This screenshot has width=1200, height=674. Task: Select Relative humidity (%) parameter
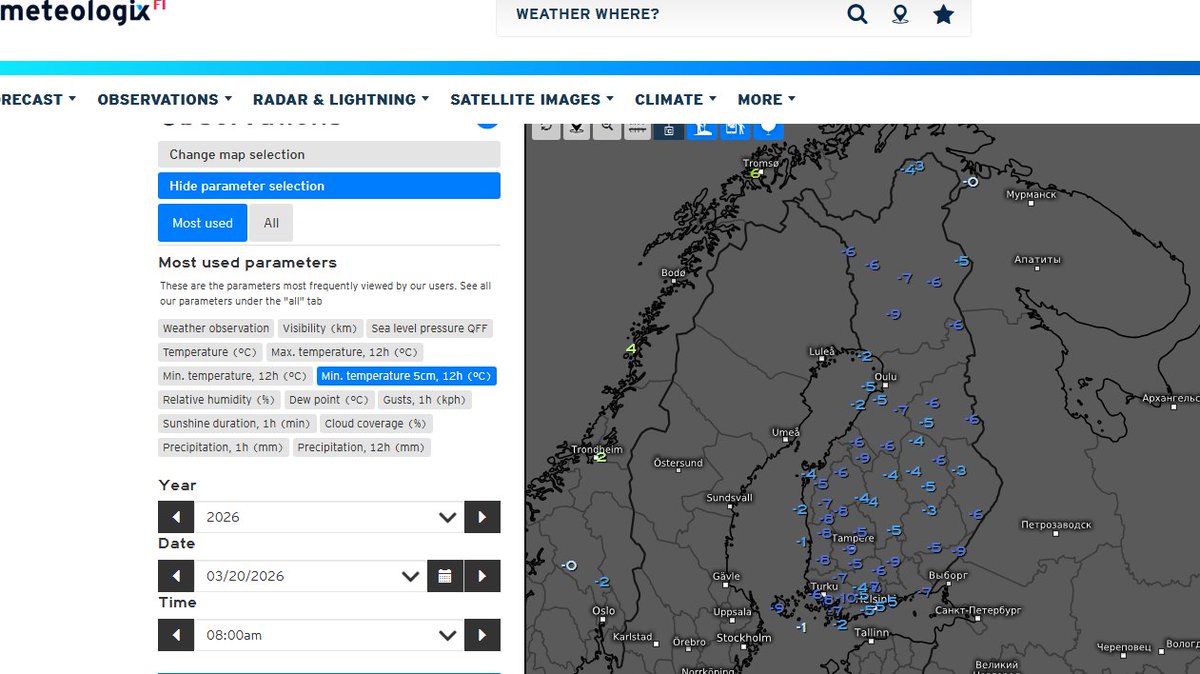tap(219, 400)
